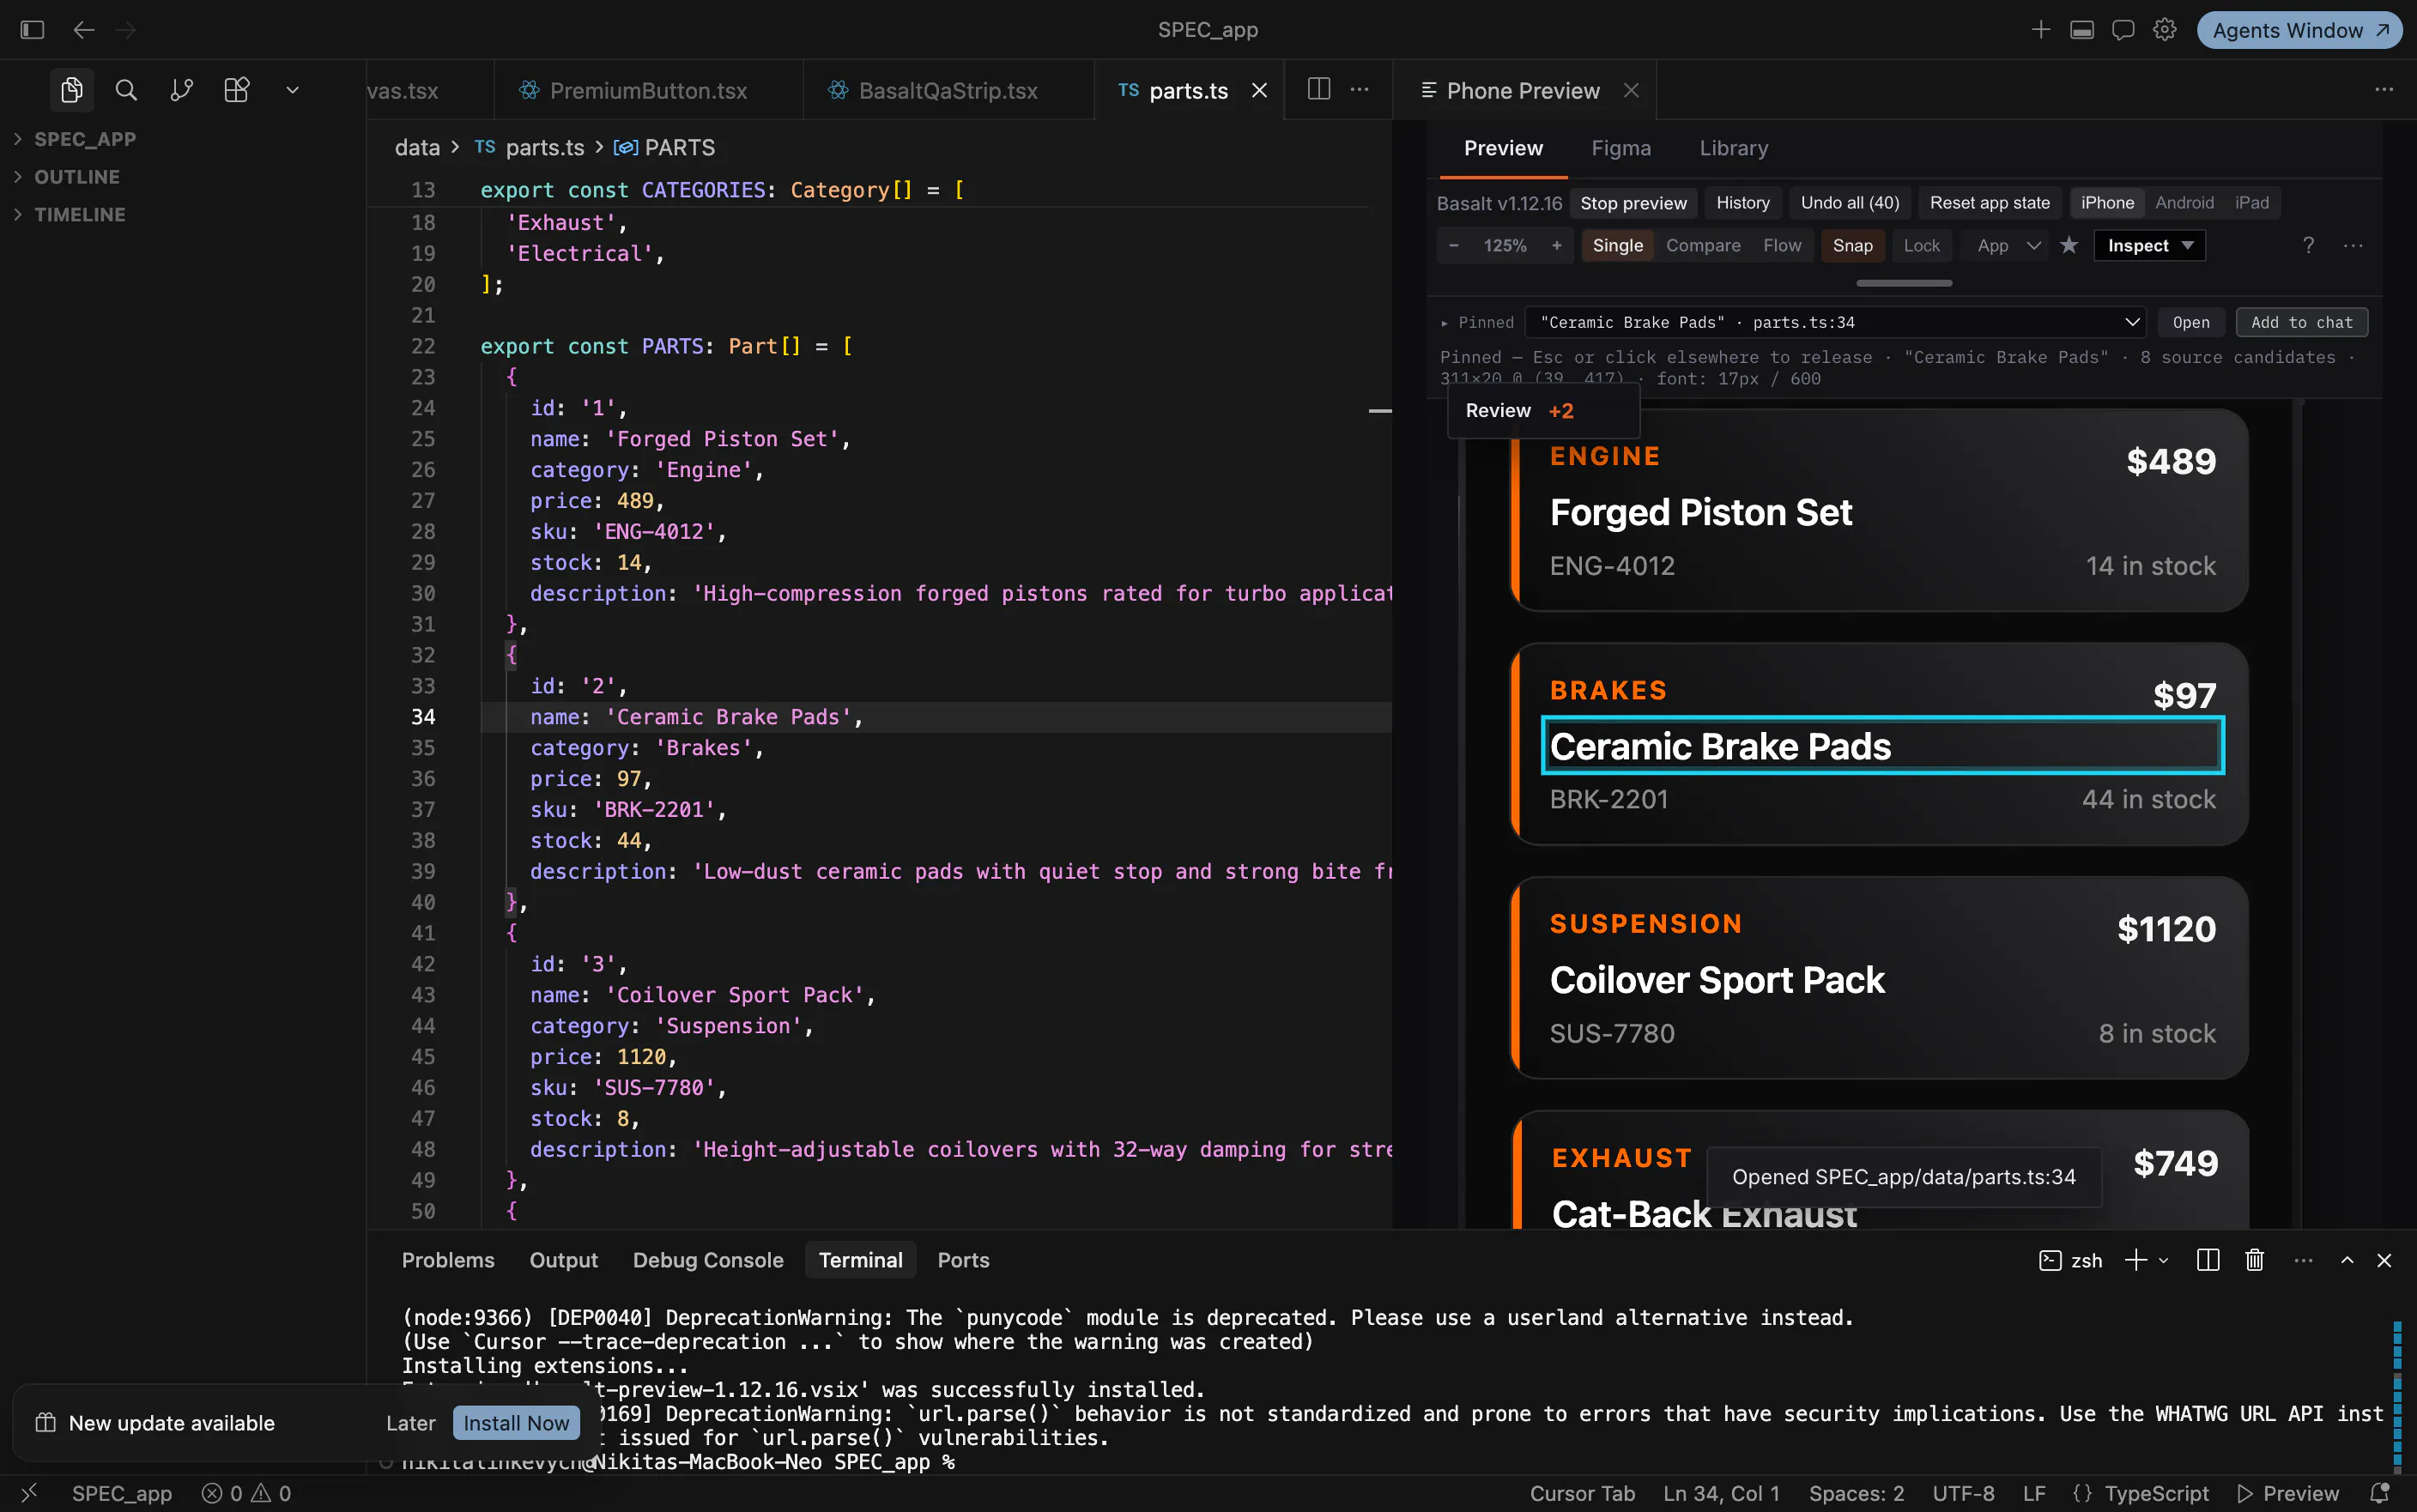Image resolution: width=2417 pixels, height=1512 pixels.
Task: Expand the Pinned disclosure triangle
Action: [x=1445, y=323]
